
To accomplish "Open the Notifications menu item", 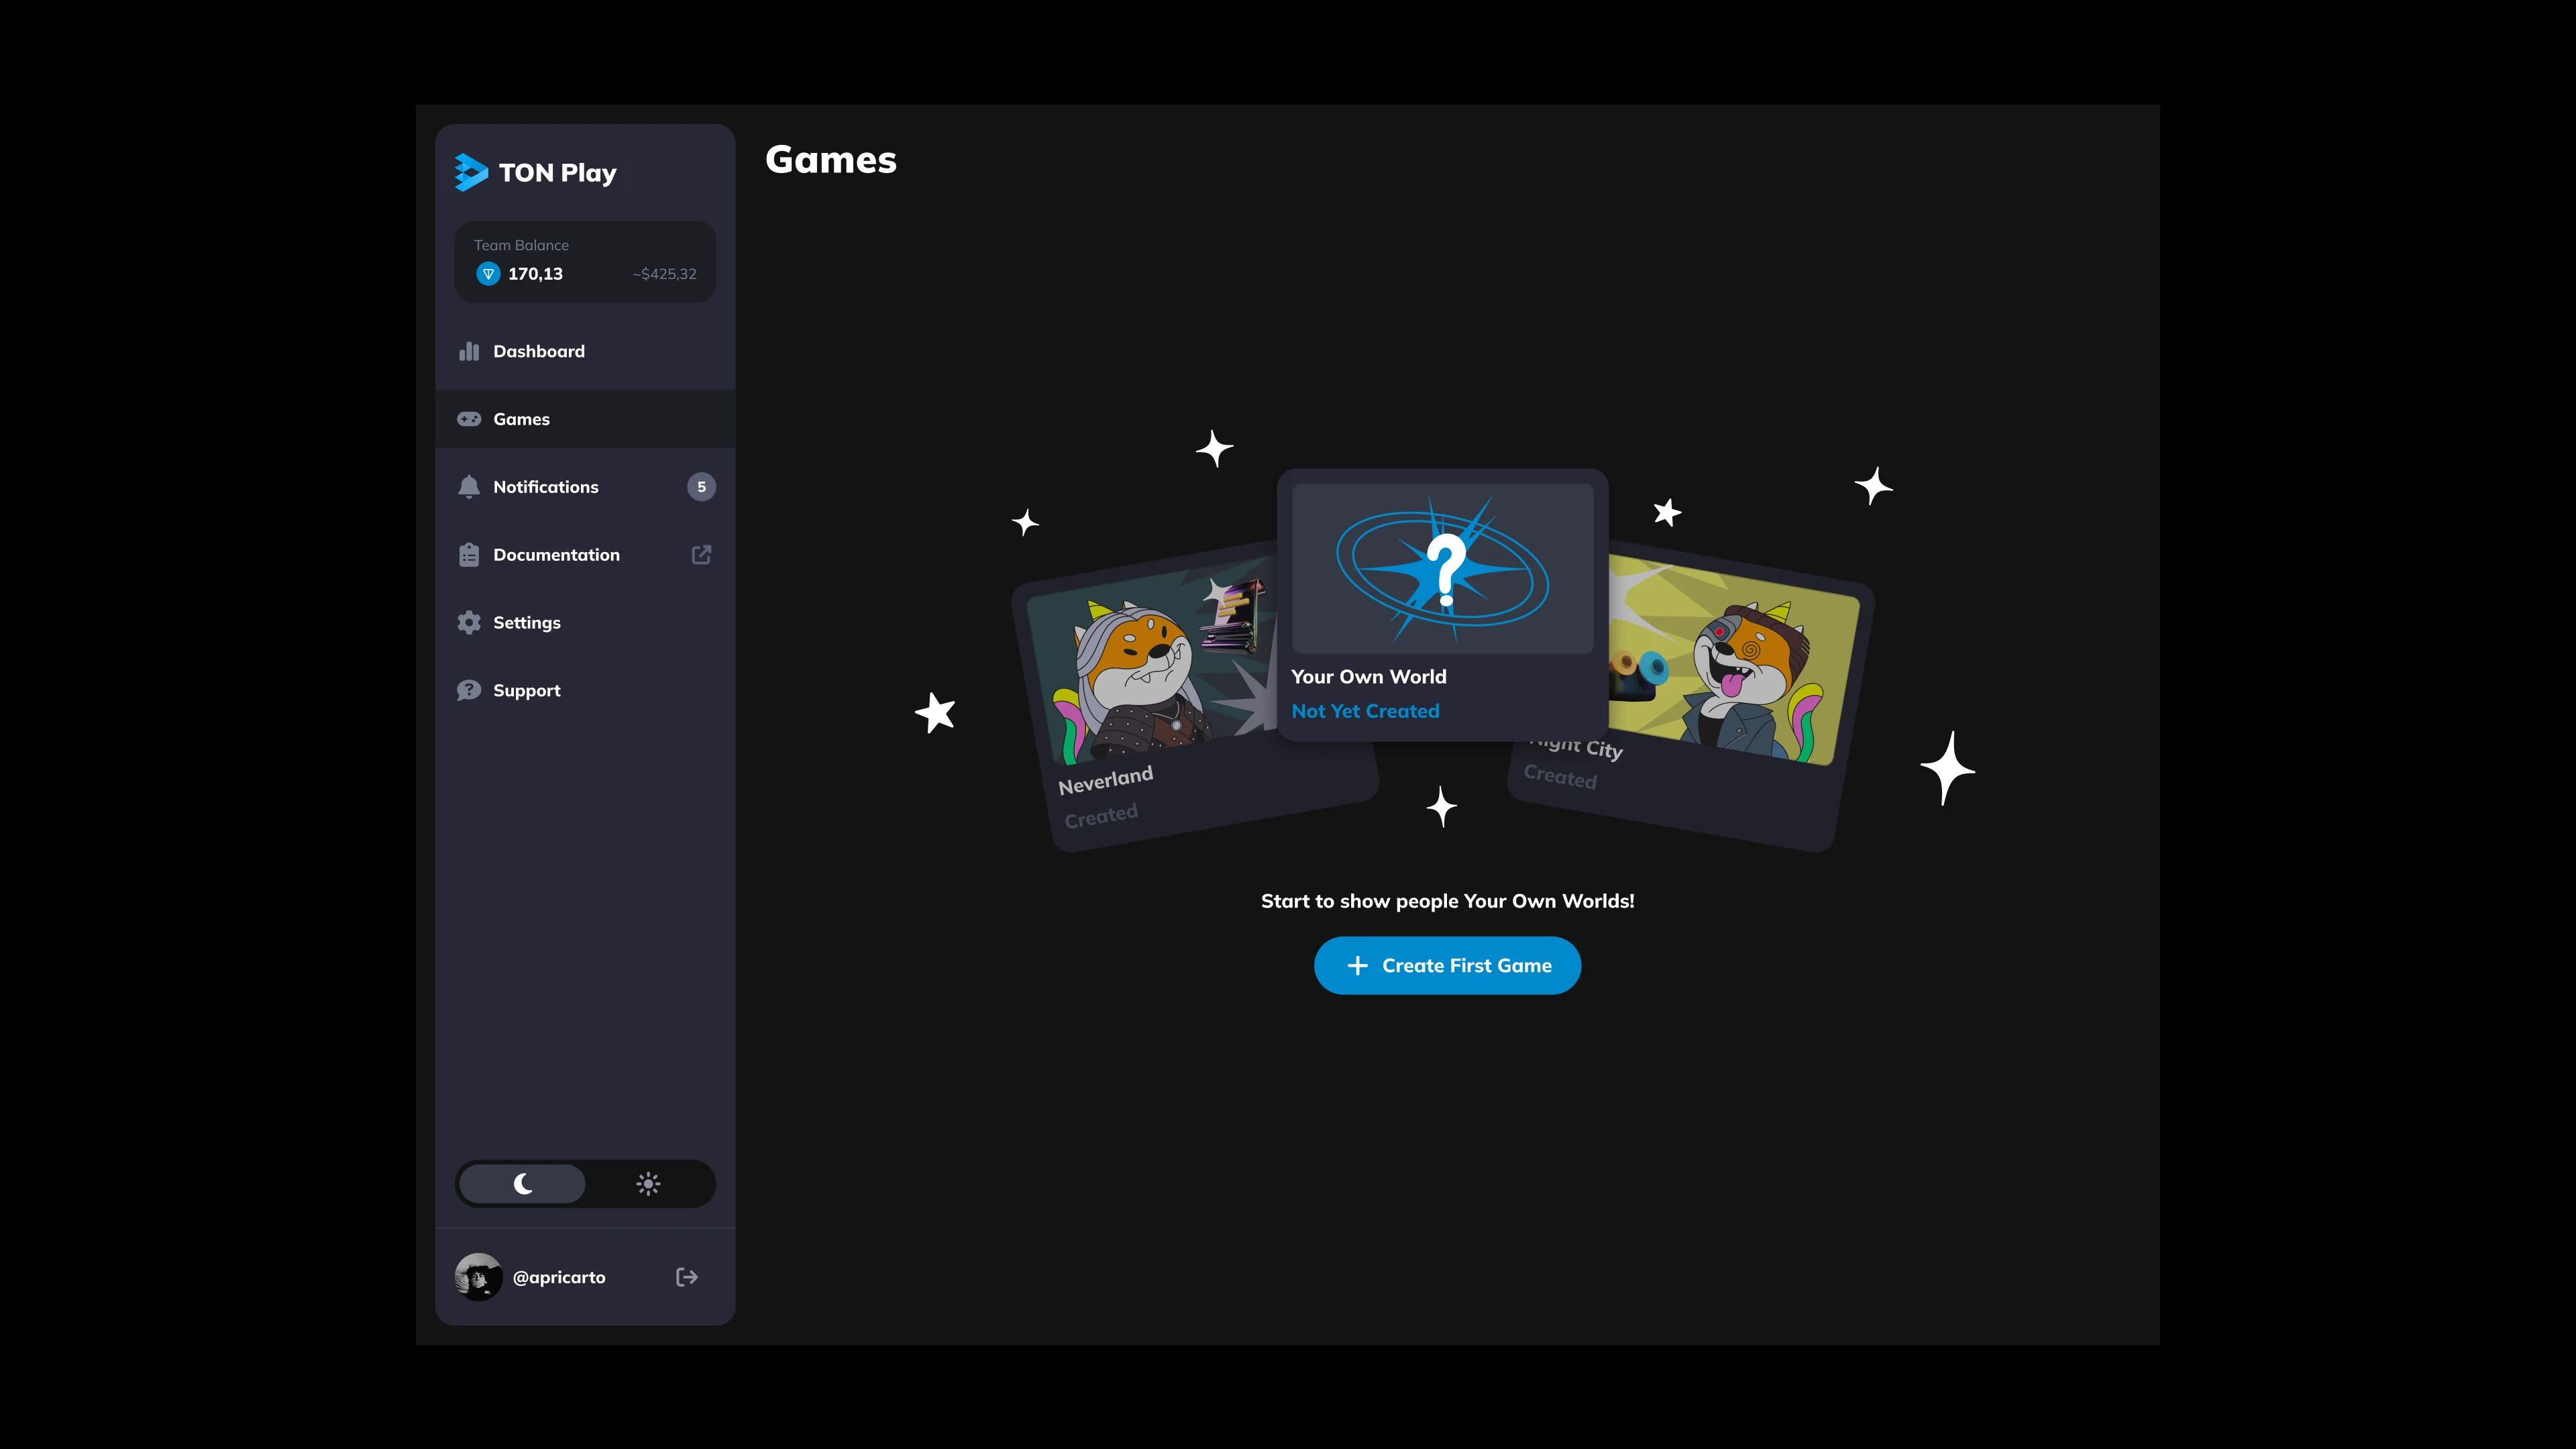I will (x=585, y=487).
